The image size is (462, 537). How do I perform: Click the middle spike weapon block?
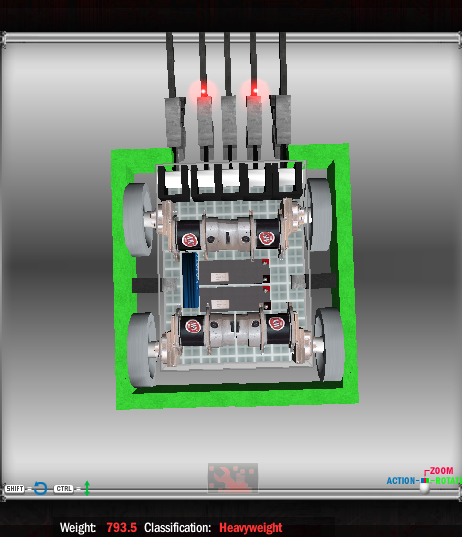coord(228,121)
